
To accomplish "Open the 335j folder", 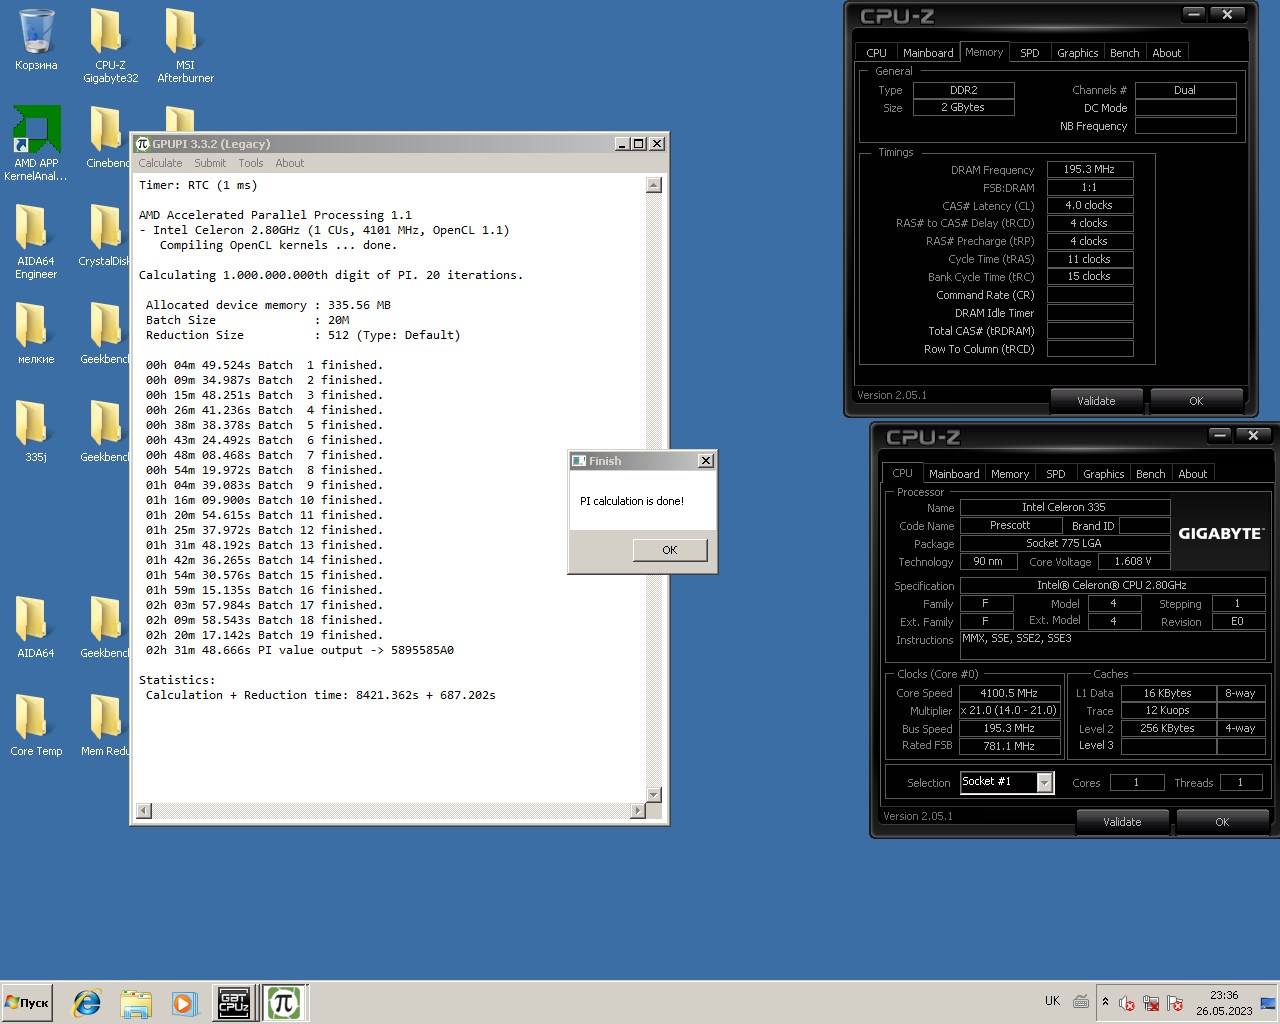I will pos(36,430).
